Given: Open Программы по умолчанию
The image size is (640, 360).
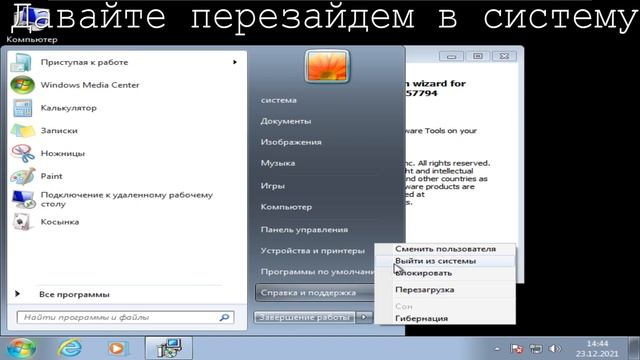Looking at the screenshot, I should (317, 271).
